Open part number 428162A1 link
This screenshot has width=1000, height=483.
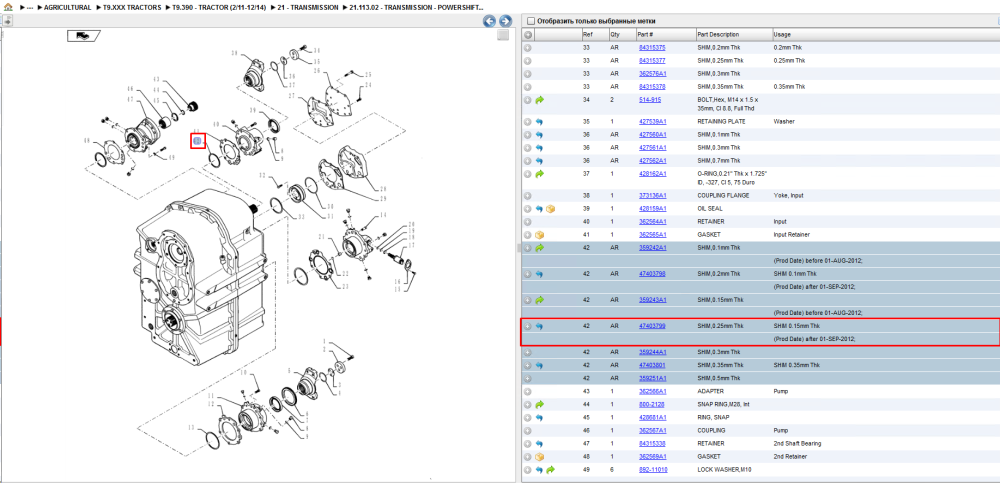point(652,174)
